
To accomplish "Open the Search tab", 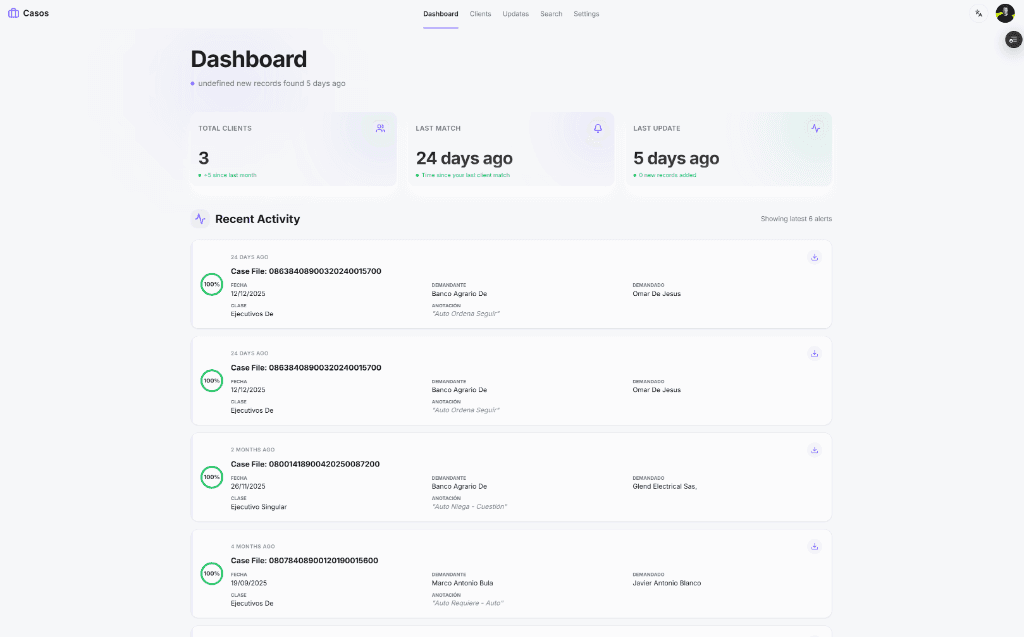I will [551, 14].
